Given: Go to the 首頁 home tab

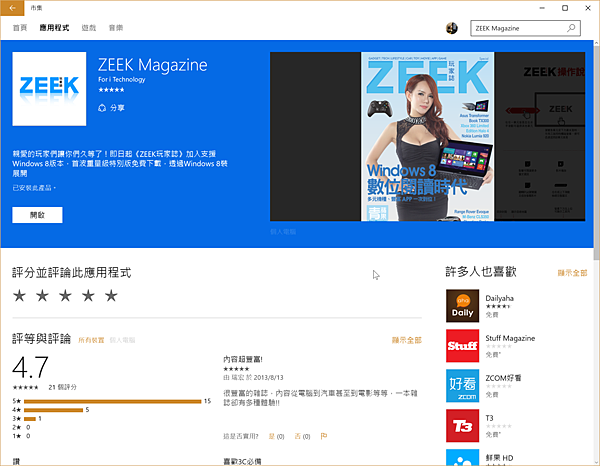Looking at the screenshot, I should 20,28.
